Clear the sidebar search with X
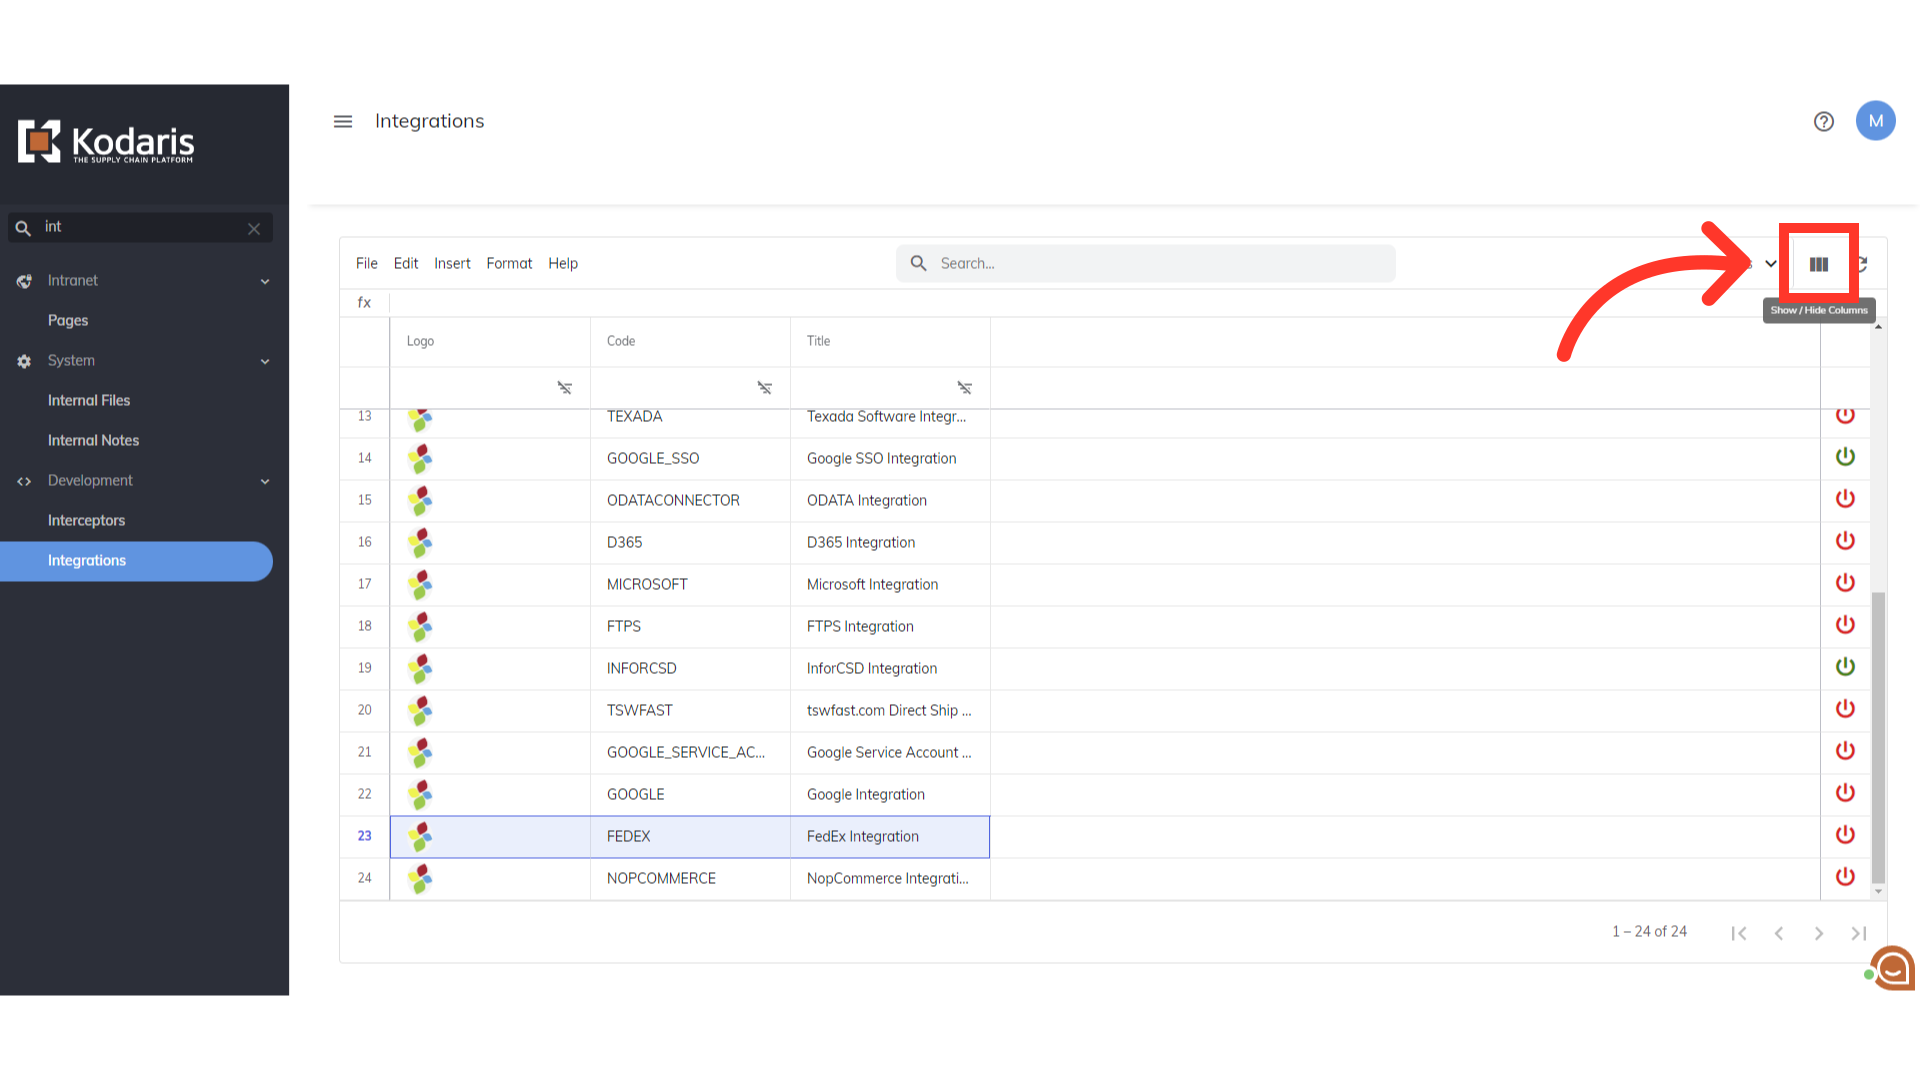 click(254, 228)
